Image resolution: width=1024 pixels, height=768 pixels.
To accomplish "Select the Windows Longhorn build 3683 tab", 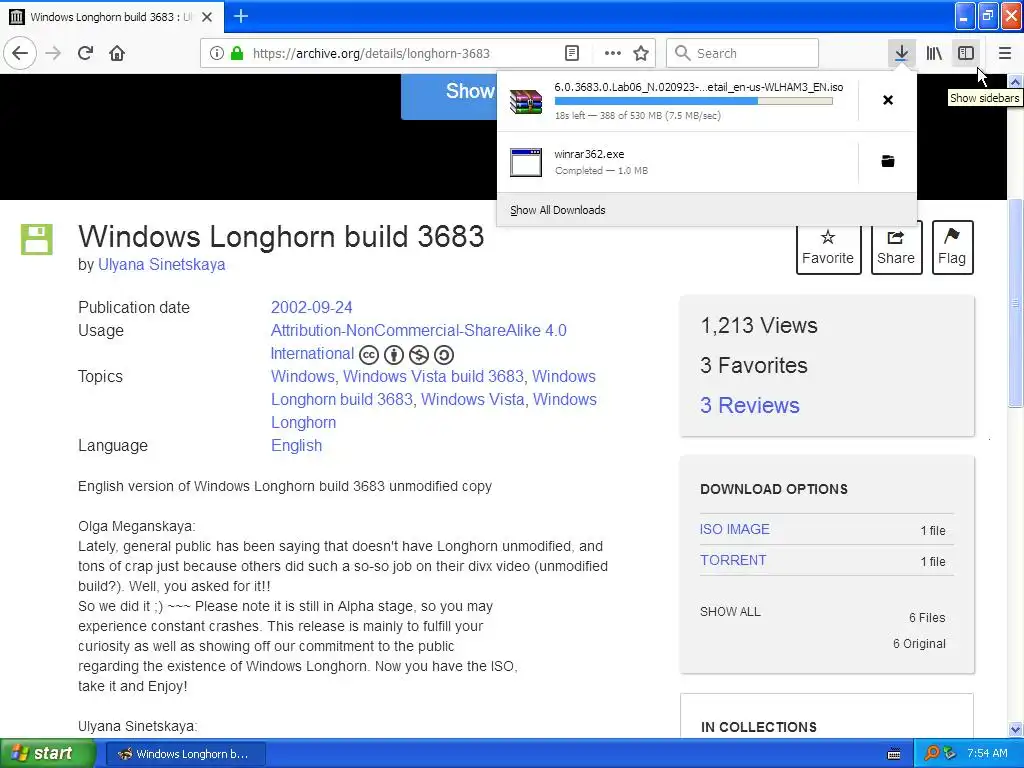I will [x=111, y=17].
